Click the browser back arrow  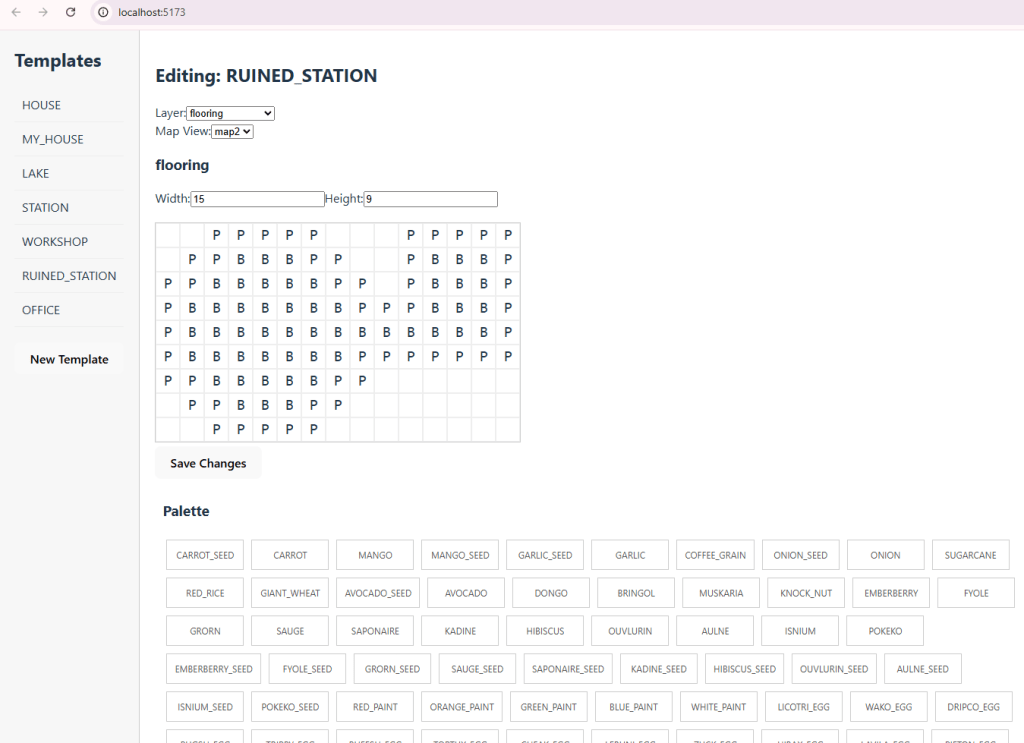[x=16, y=12]
